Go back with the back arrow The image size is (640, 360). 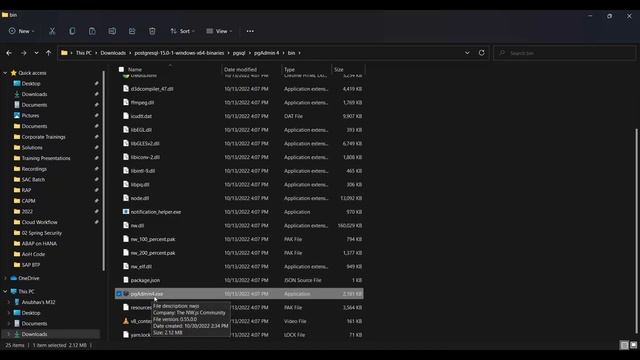9,53
